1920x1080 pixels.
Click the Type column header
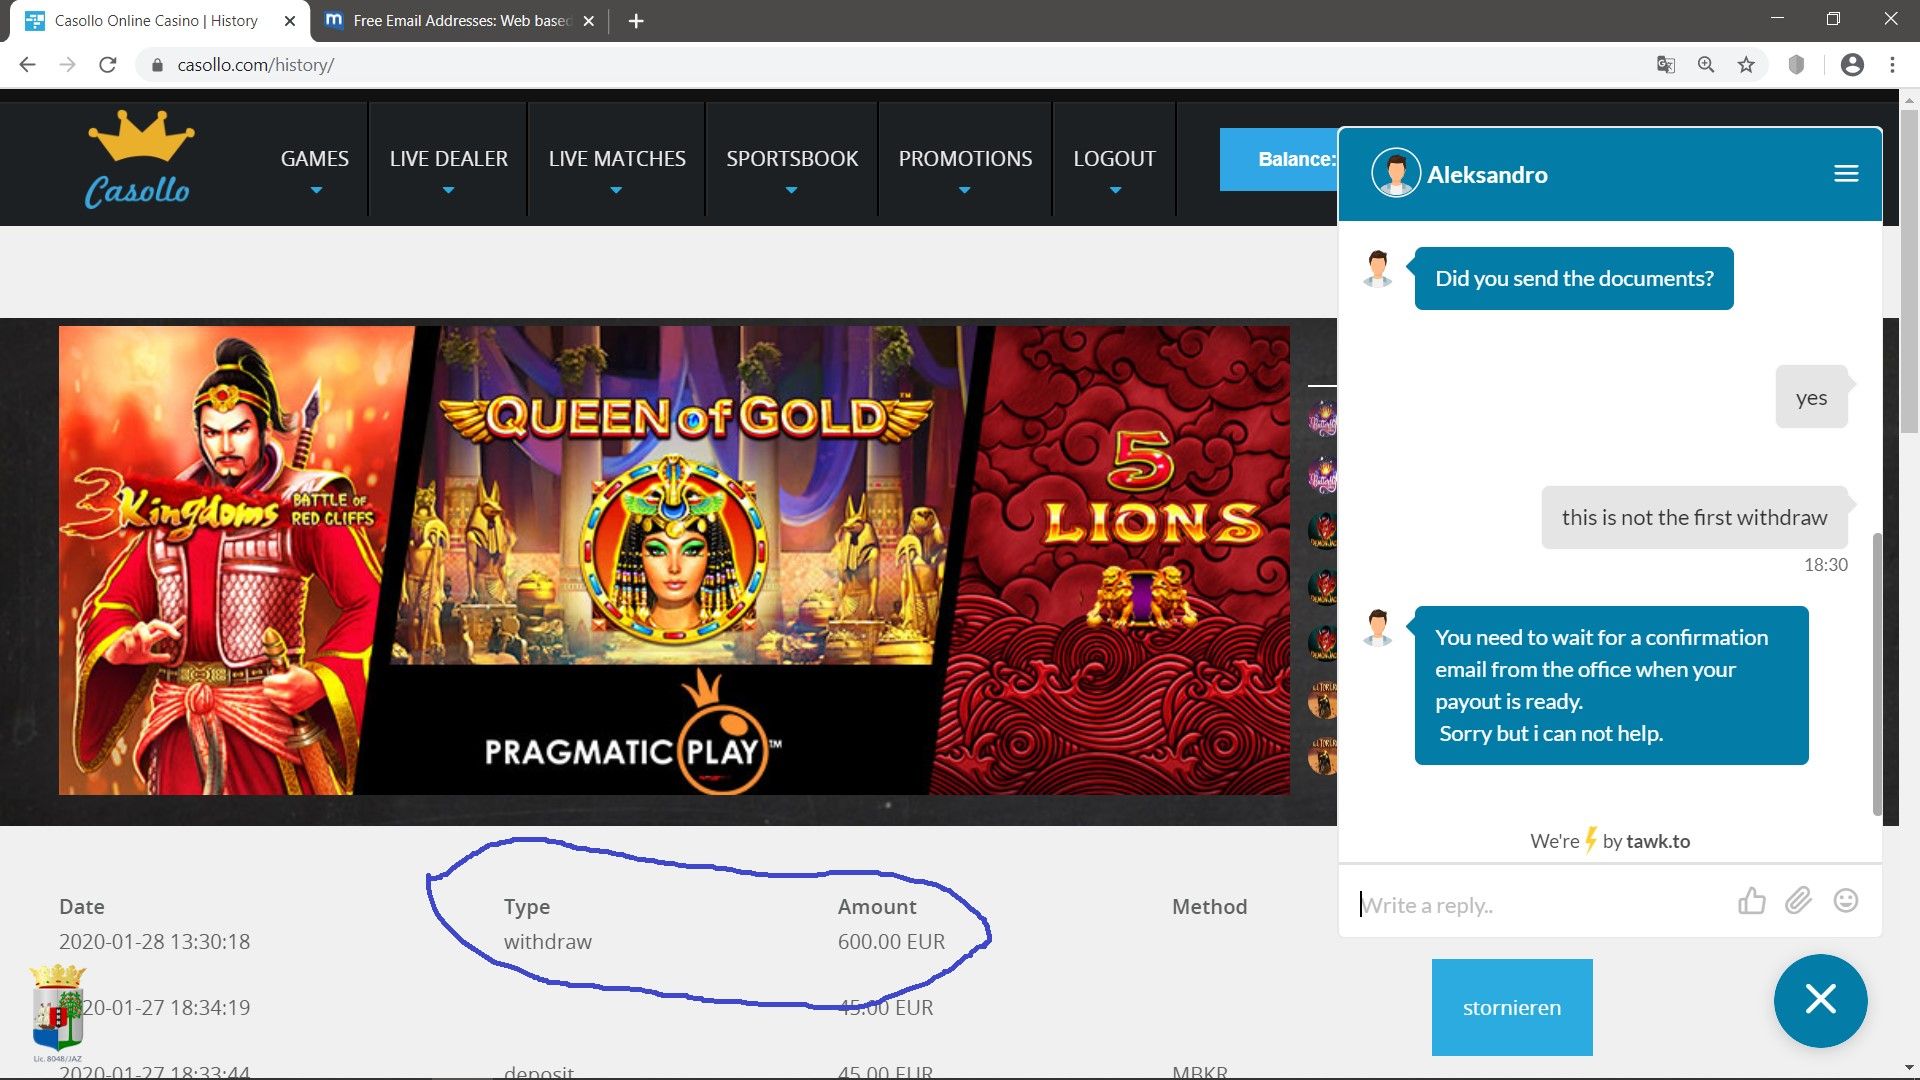coord(527,907)
